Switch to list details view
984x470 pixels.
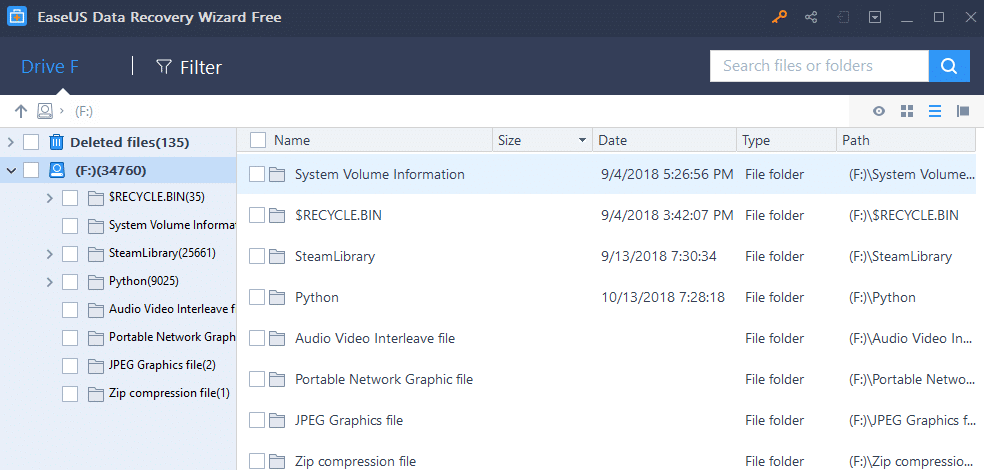click(935, 111)
